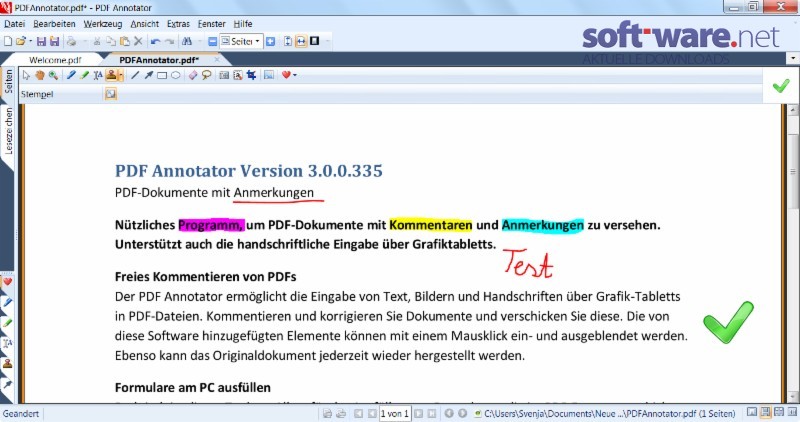The height and width of the screenshot is (422, 800).
Task: Open a file with the folder icon
Action: click(x=20, y=41)
